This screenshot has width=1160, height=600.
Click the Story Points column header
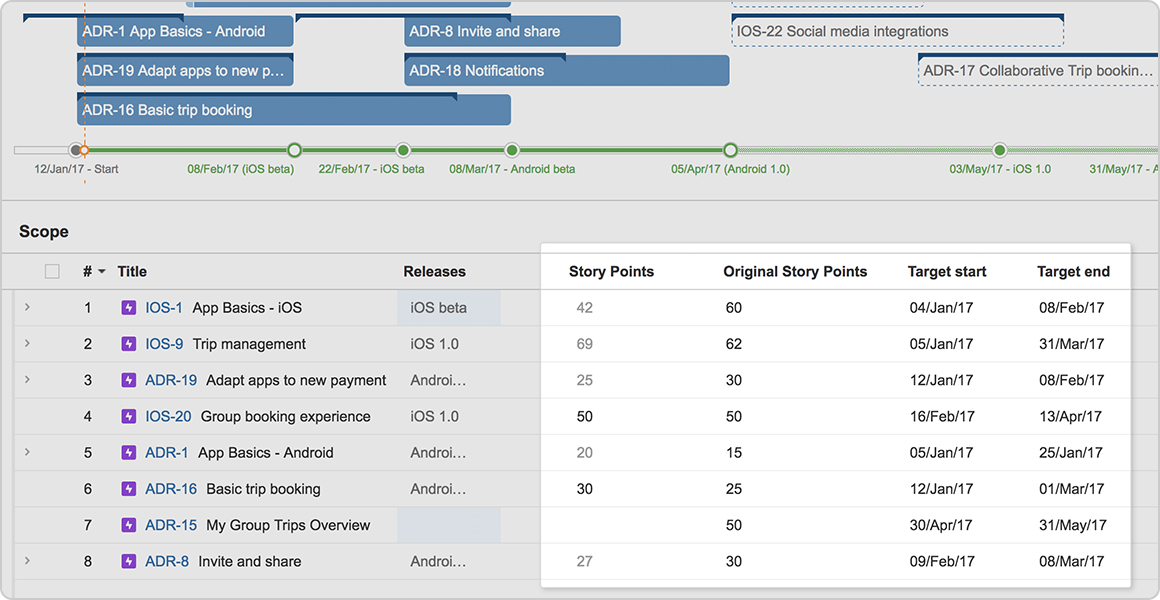pos(611,272)
